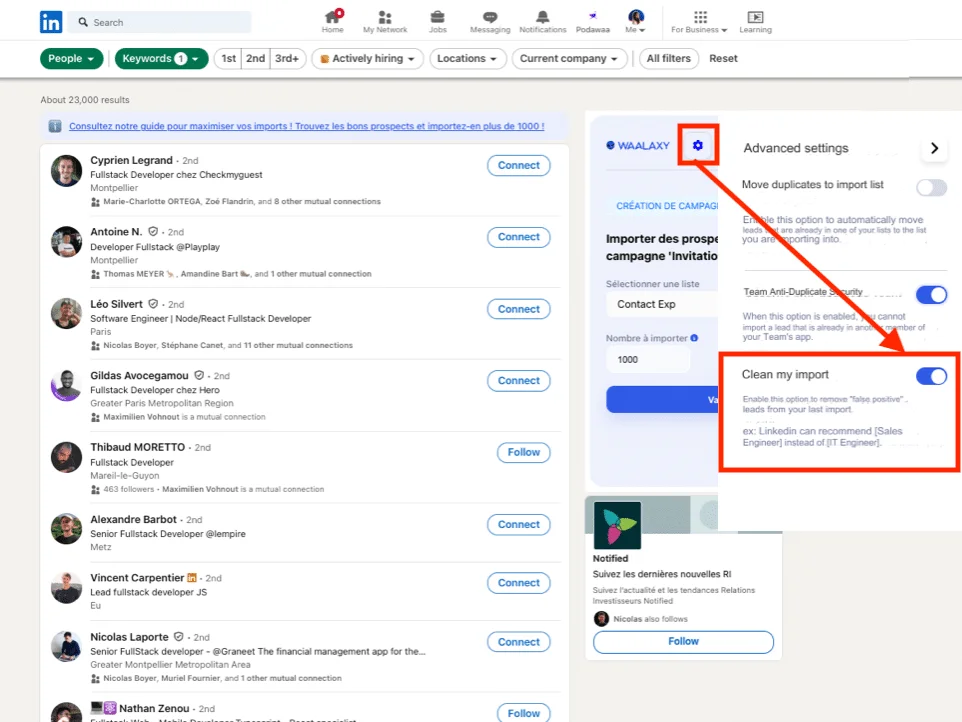Open Thibaud MORETTO's profile photo
The width and height of the screenshot is (962, 722).
point(66,457)
